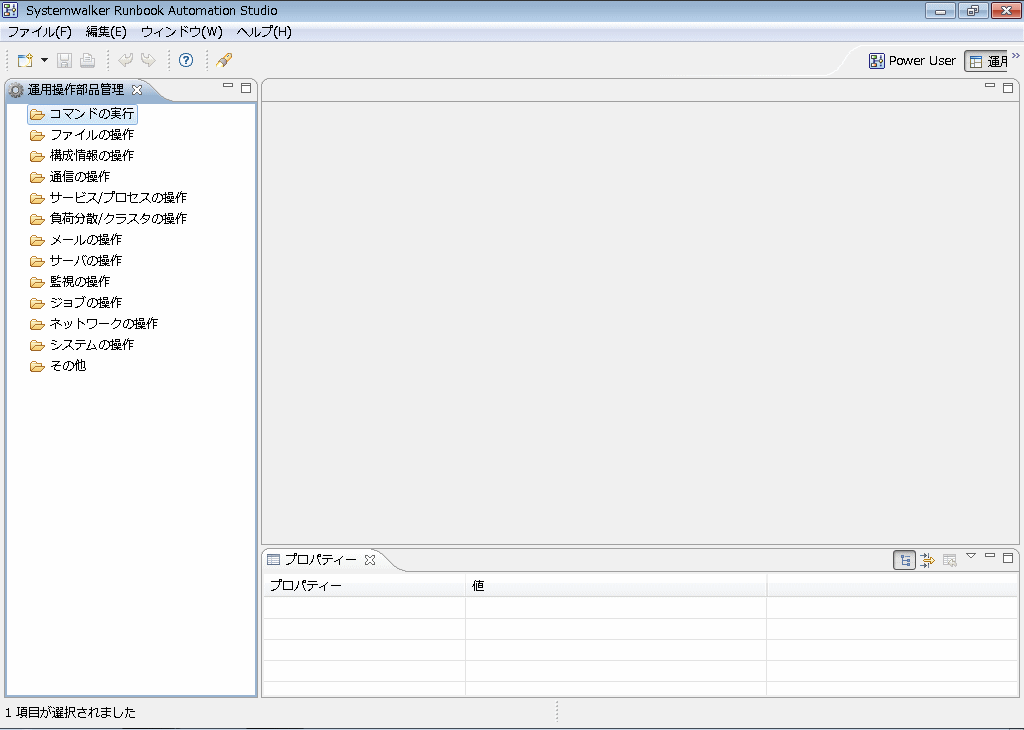Show more perspectives chevron

coord(1016,56)
